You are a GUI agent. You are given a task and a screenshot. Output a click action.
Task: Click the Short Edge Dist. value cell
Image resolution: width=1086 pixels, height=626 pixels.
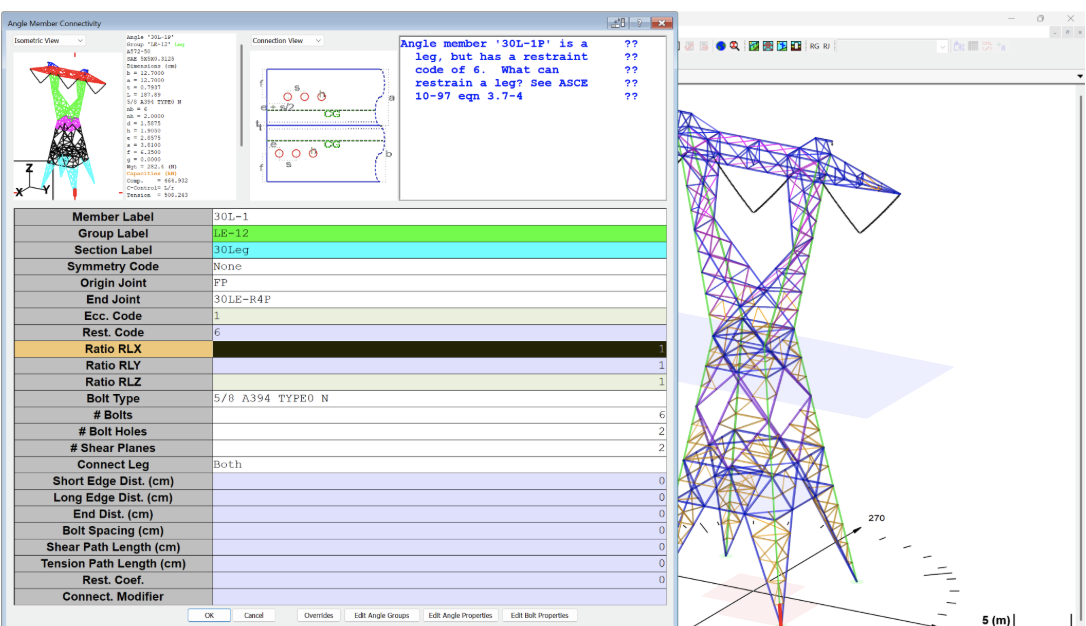pos(439,481)
